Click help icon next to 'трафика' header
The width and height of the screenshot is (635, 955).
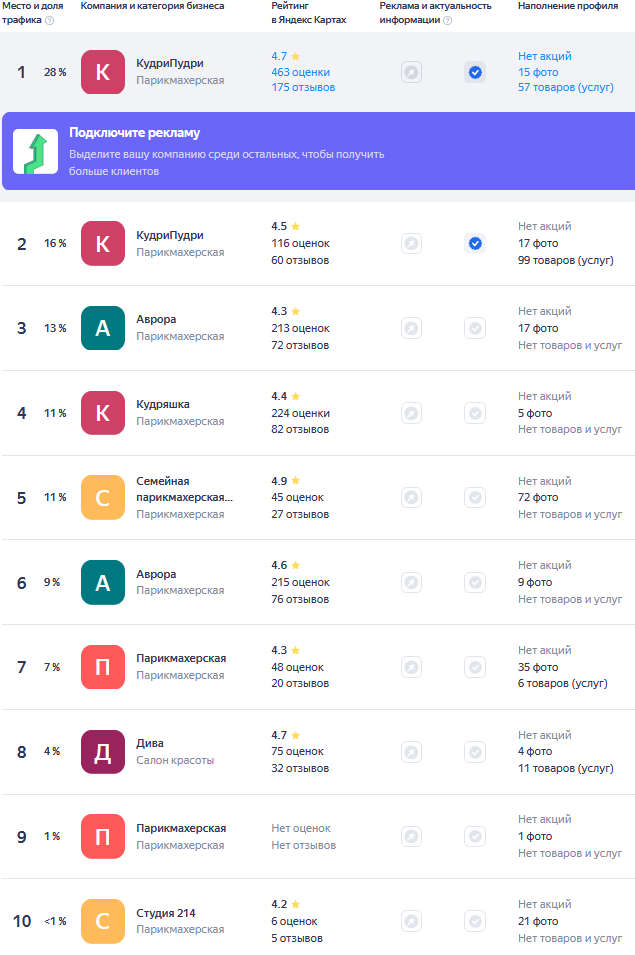click(50, 20)
